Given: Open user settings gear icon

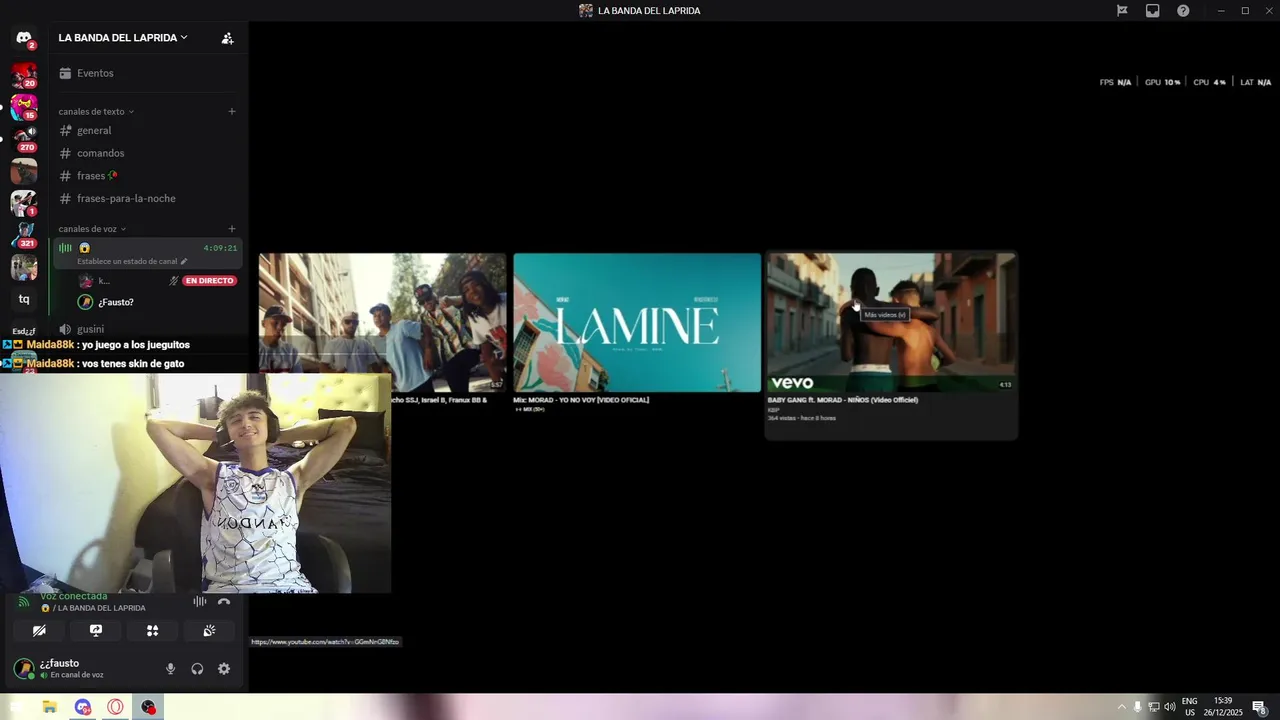Looking at the screenshot, I should 224,669.
